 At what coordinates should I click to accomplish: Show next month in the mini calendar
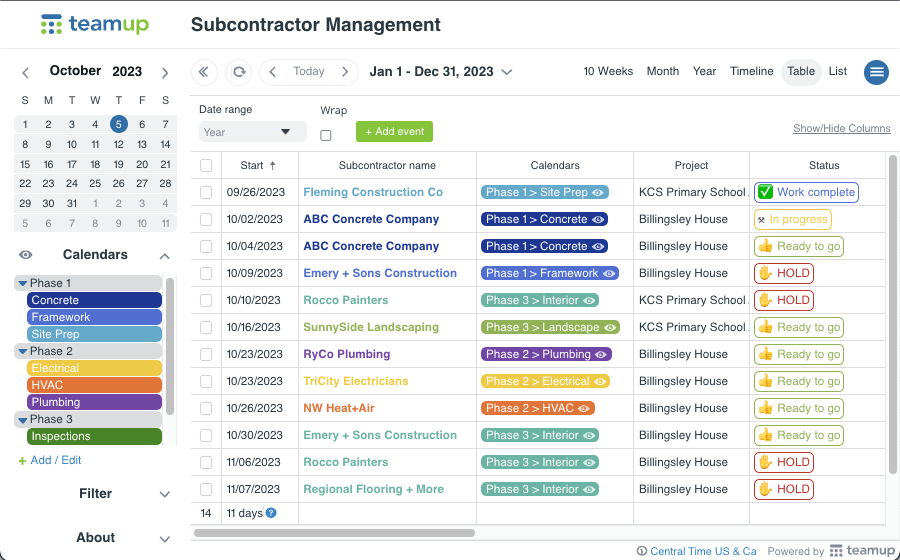click(x=165, y=73)
